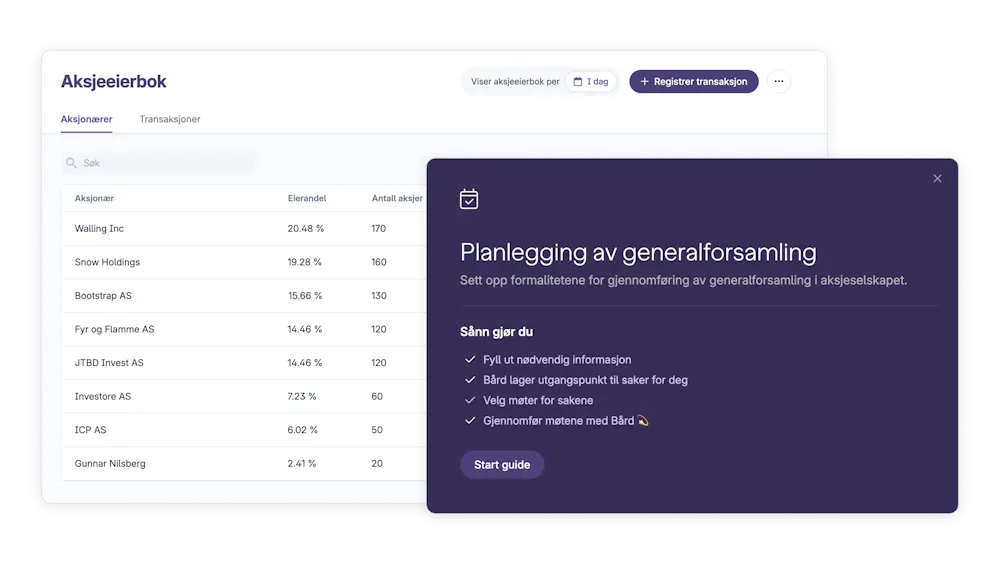This screenshot has width=1000, height=563.
Task: Select the Walling Inc shareholder row
Action: (244, 228)
